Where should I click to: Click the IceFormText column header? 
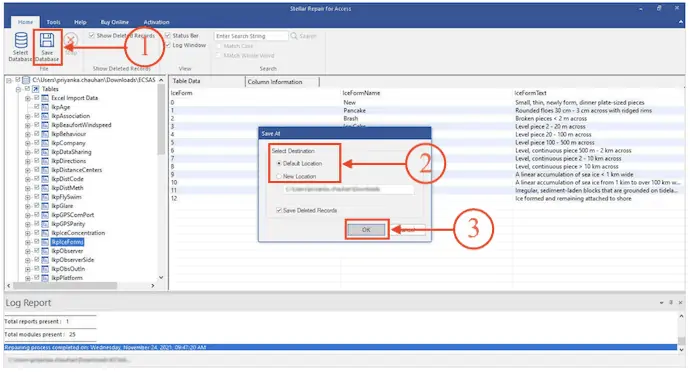click(x=530, y=93)
